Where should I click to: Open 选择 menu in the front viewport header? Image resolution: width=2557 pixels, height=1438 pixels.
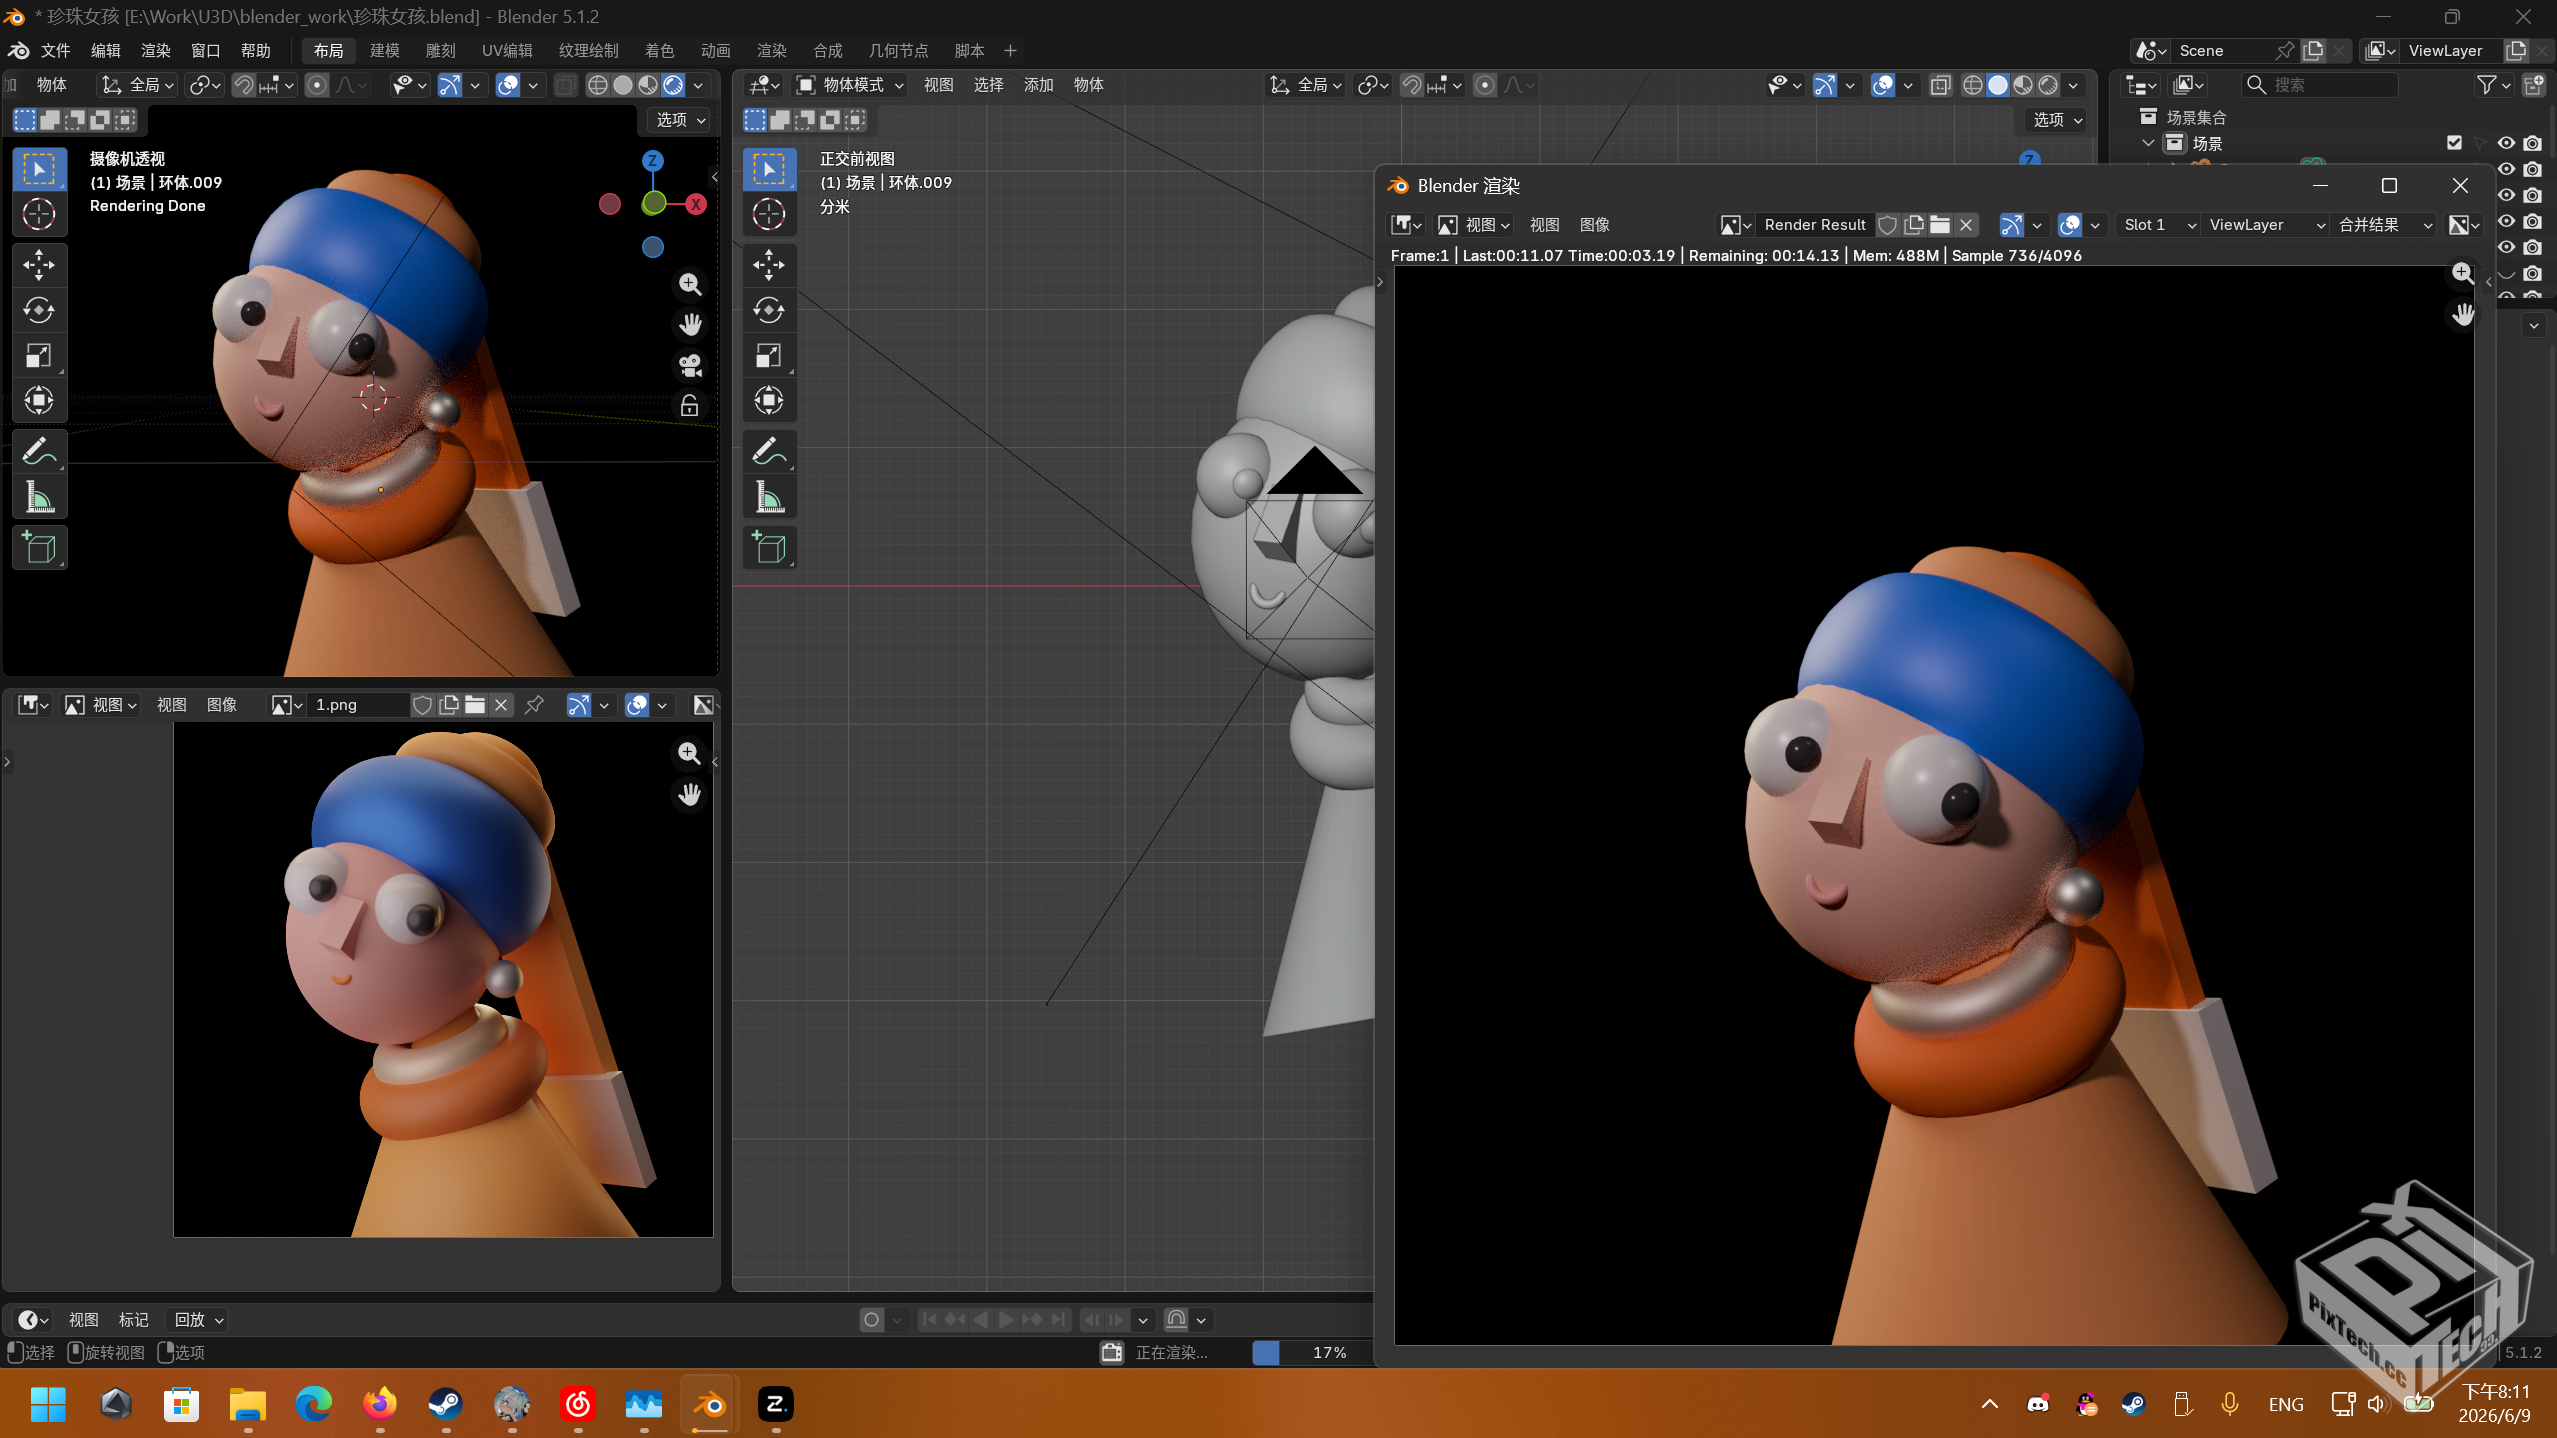pos(989,85)
